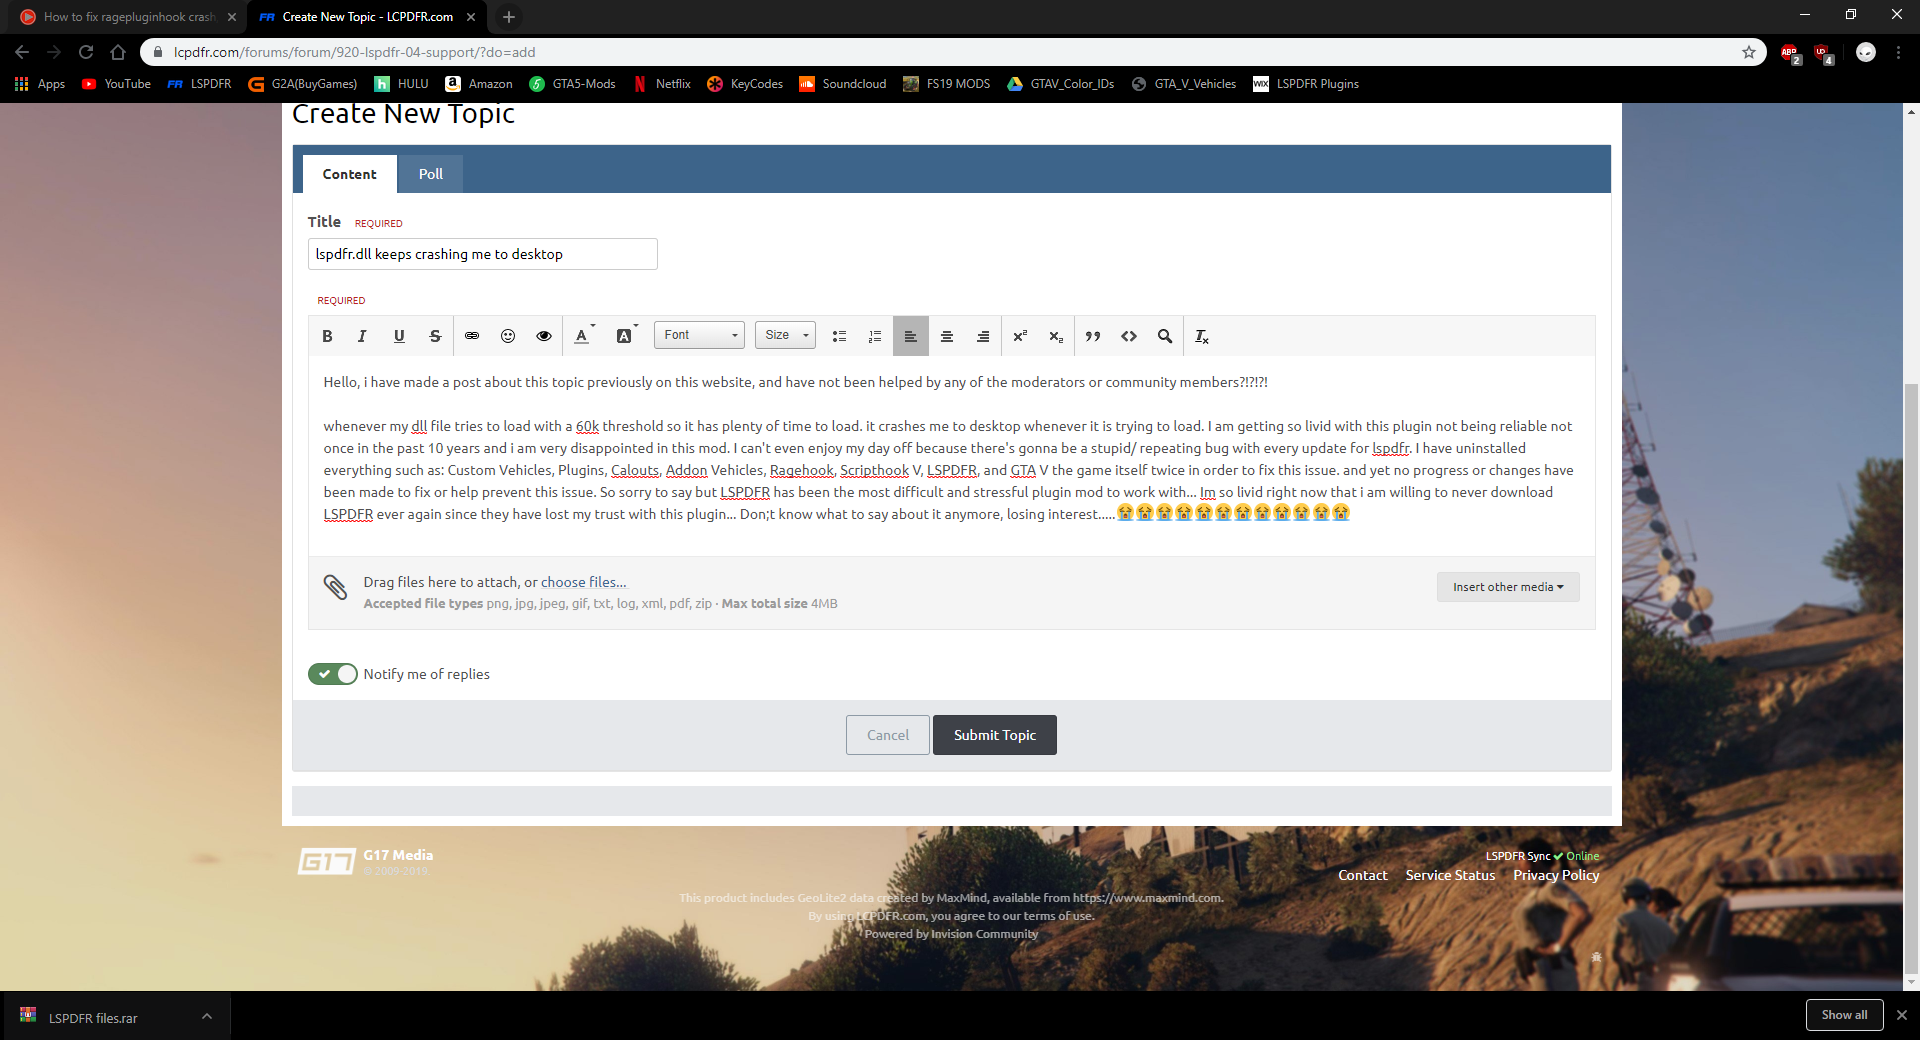Open the Contact link in footer
The image size is (1920, 1040).
click(1363, 875)
